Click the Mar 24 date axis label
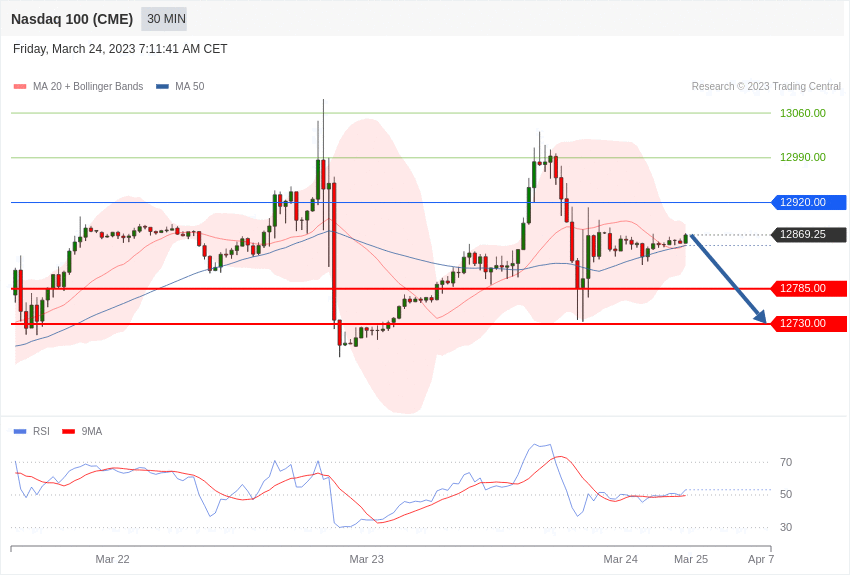The width and height of the screenshot is (850, 576). [621, 559]
